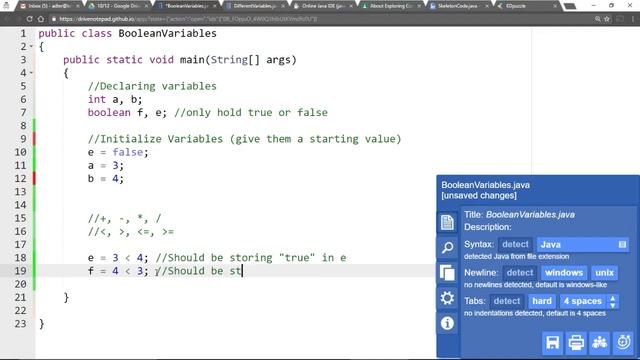The height and width of the screenshot is (360, 640).
Task: Click the Description field
Action: pos(487,227)
